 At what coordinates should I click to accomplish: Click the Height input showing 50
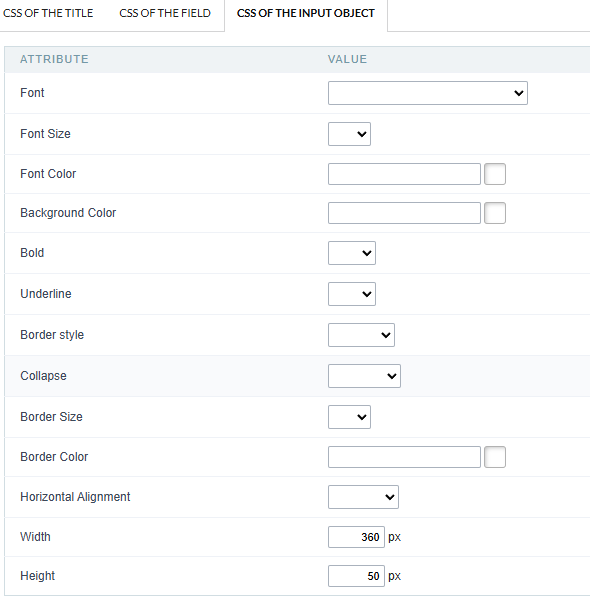pos(356,576)
